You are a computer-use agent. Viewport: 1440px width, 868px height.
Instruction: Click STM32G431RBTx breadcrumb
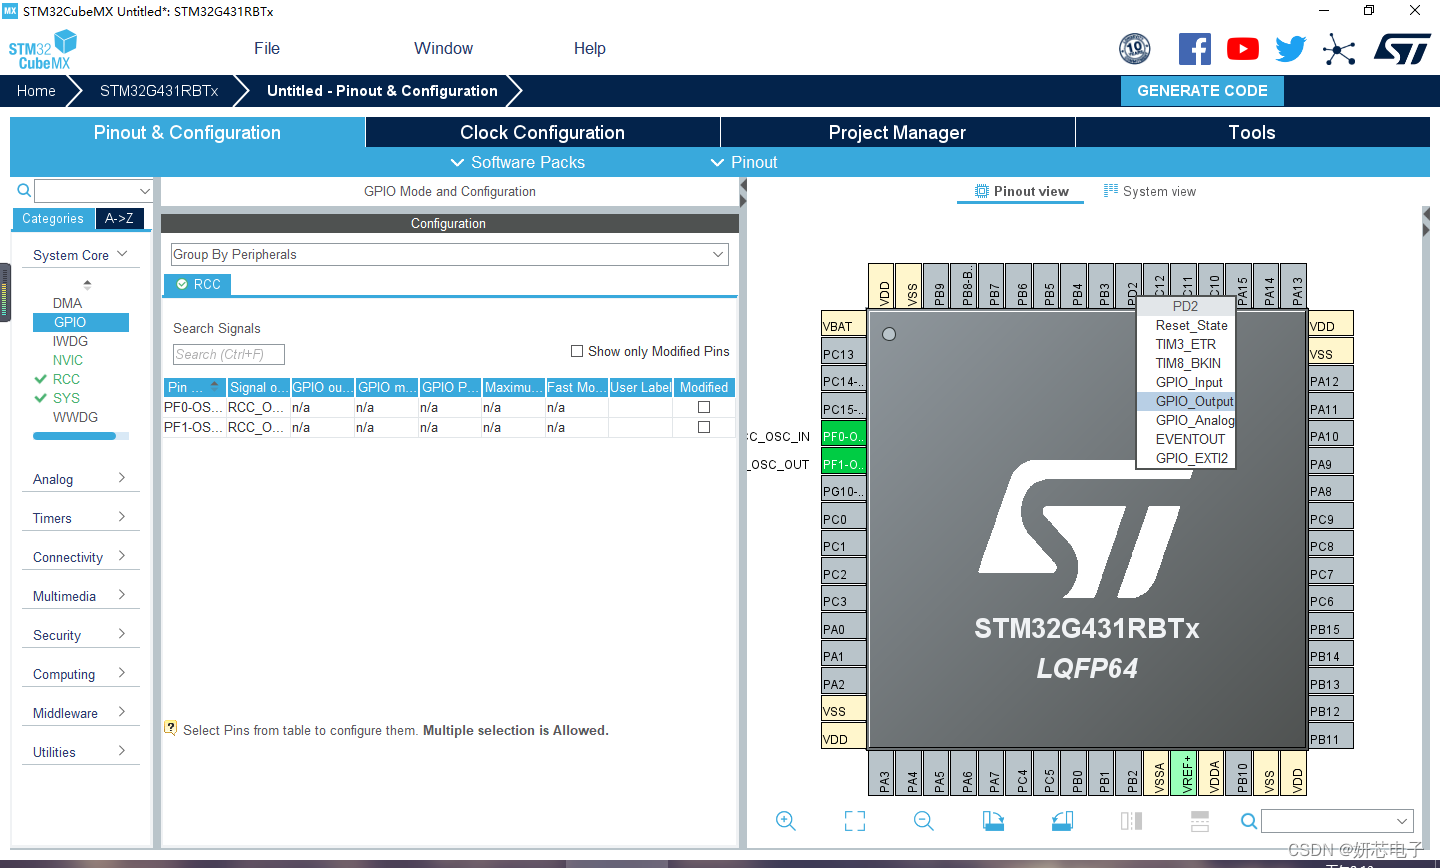point(159,90)
